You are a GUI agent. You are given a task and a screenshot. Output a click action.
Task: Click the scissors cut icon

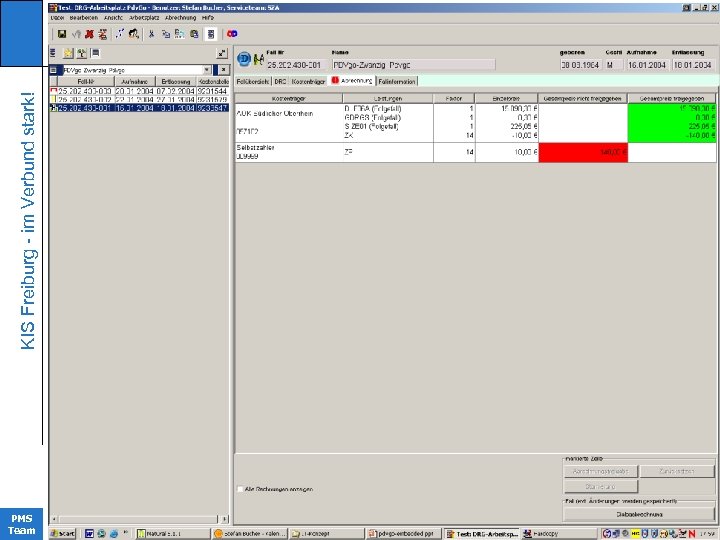(x=151, y=34)
